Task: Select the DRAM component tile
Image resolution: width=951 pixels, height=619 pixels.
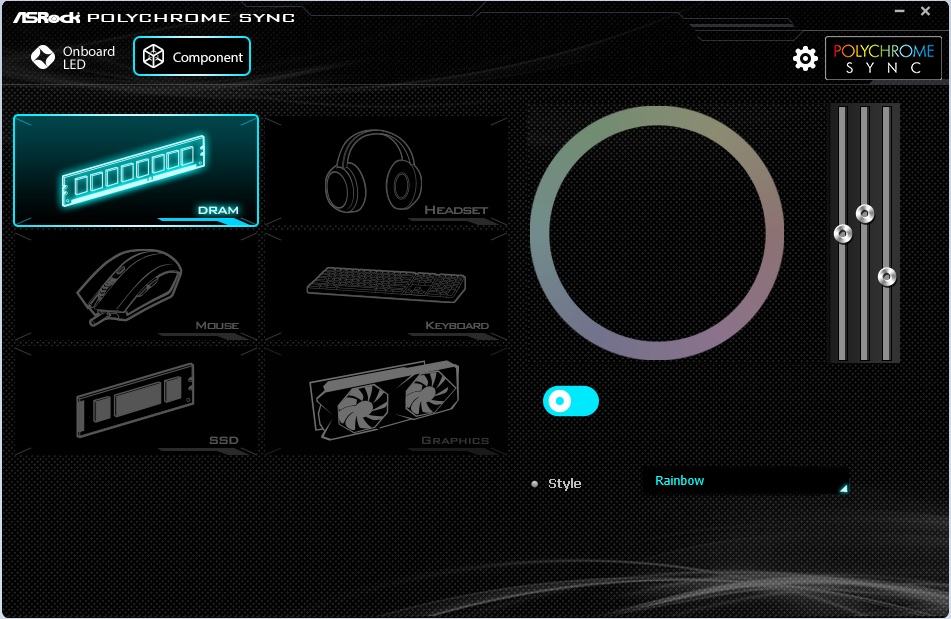Action: [136, 170]
